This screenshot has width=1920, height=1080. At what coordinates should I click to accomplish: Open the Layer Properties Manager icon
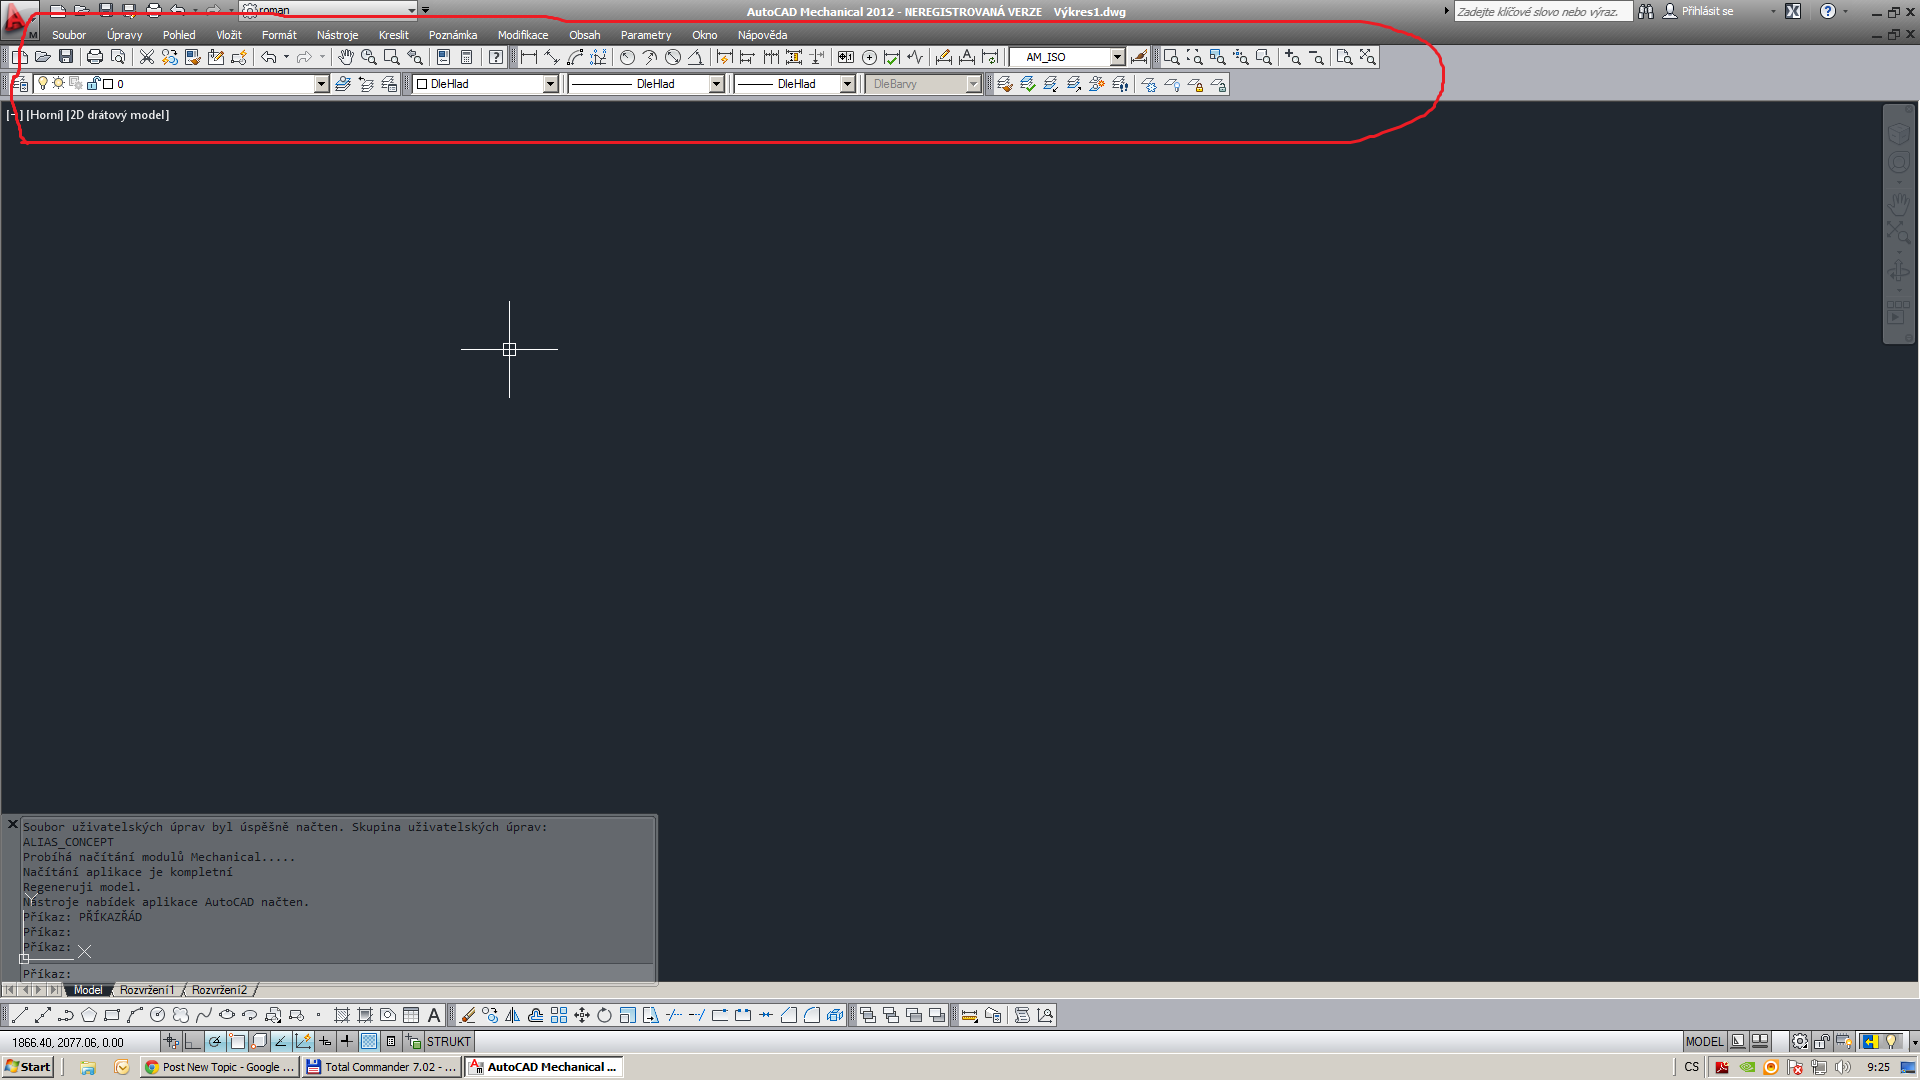[x=21, y=84]
